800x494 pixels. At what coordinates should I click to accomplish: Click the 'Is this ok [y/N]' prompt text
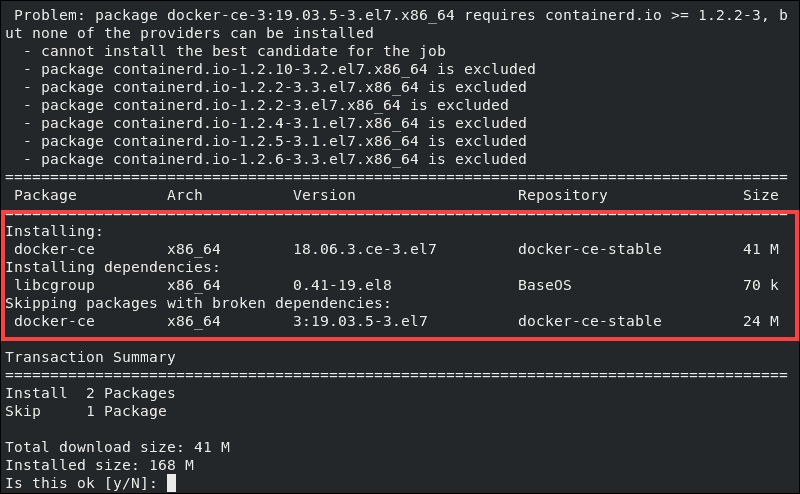click(x=81, y=483)
